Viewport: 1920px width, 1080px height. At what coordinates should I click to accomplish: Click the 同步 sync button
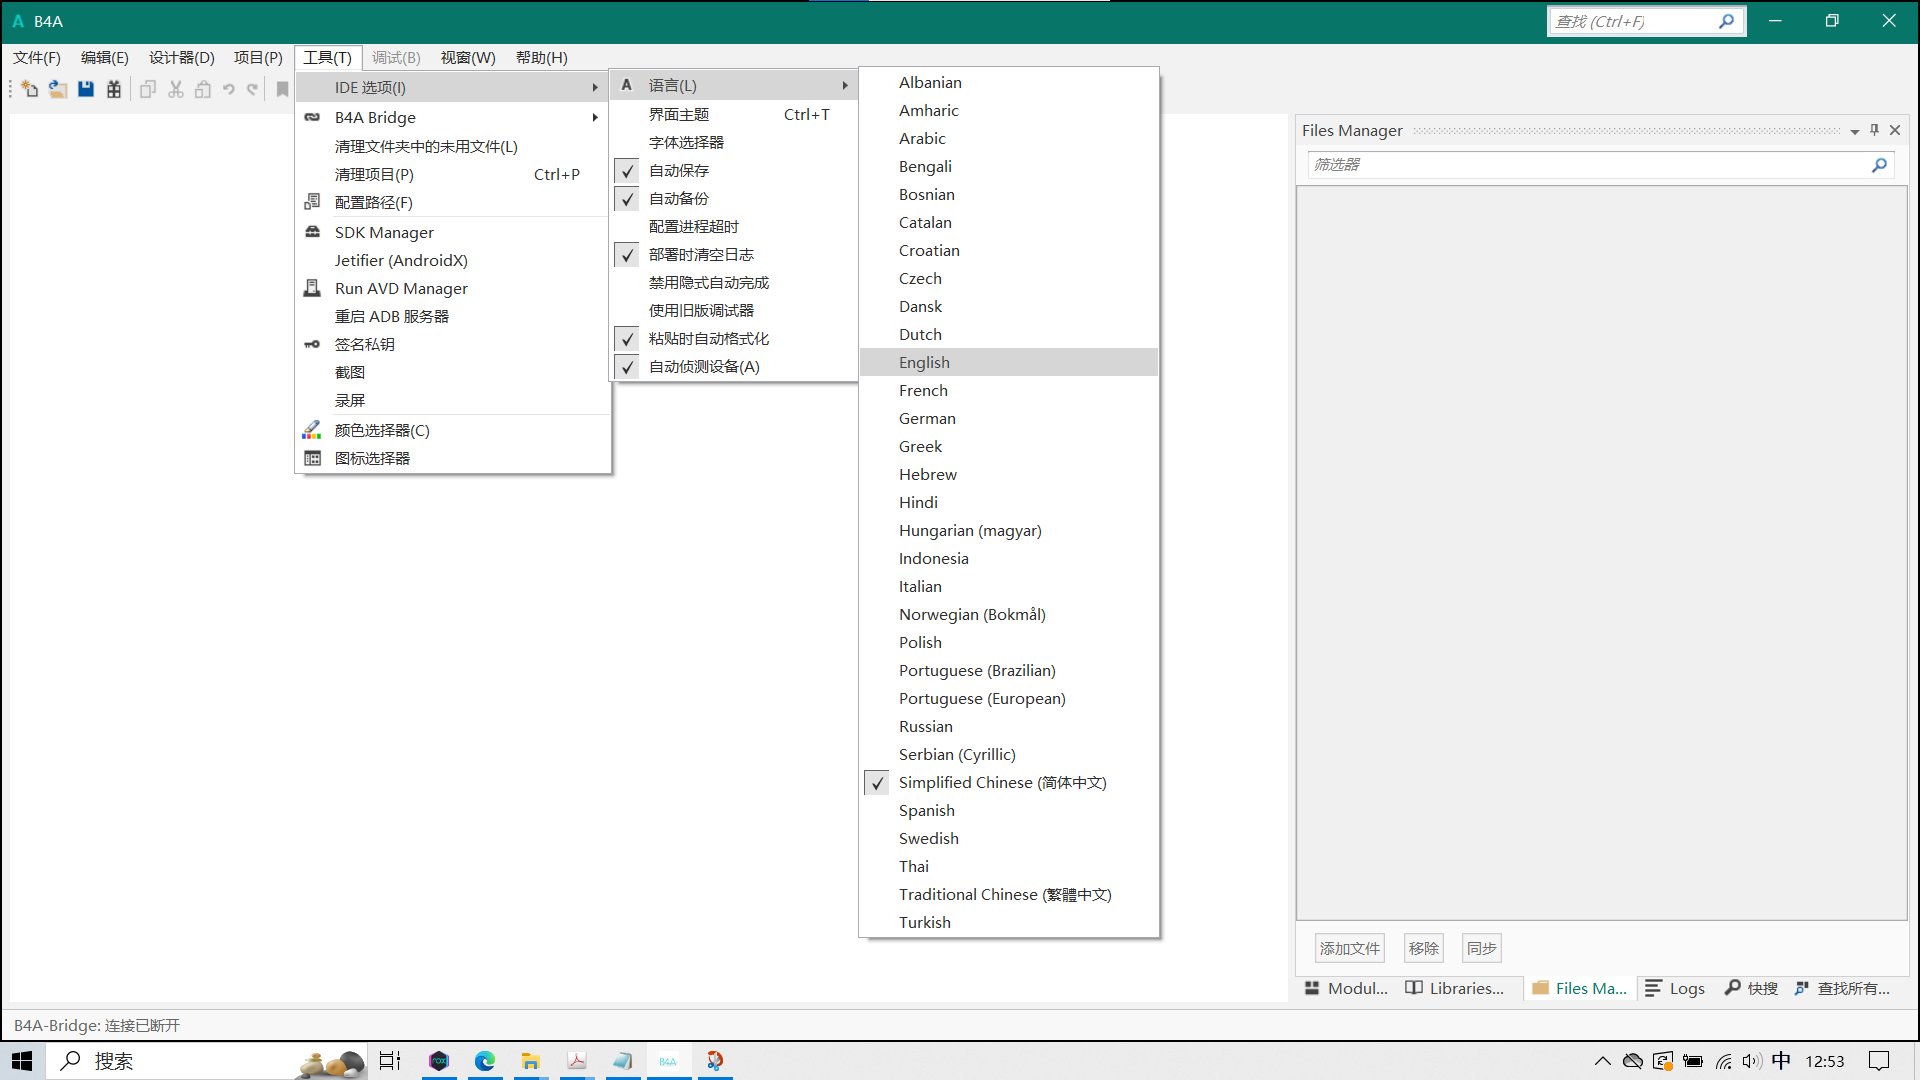tap(1482, 949)
